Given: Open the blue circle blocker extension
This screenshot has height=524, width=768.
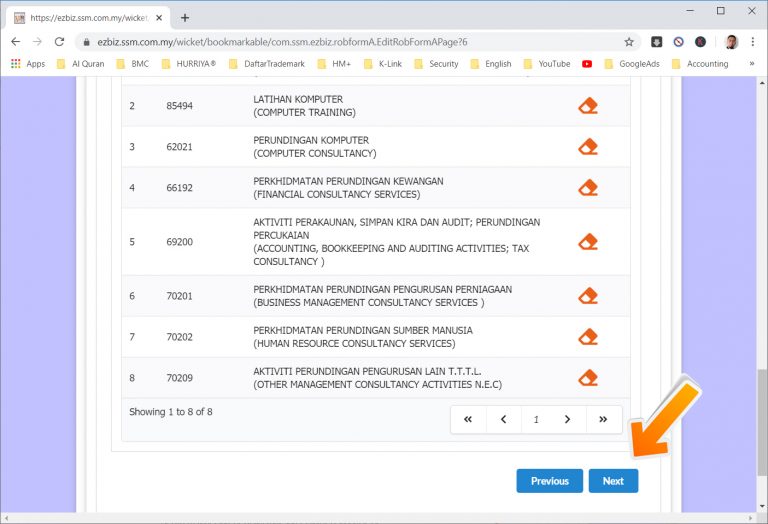Looking at the screenshot, I should (678, 42).
